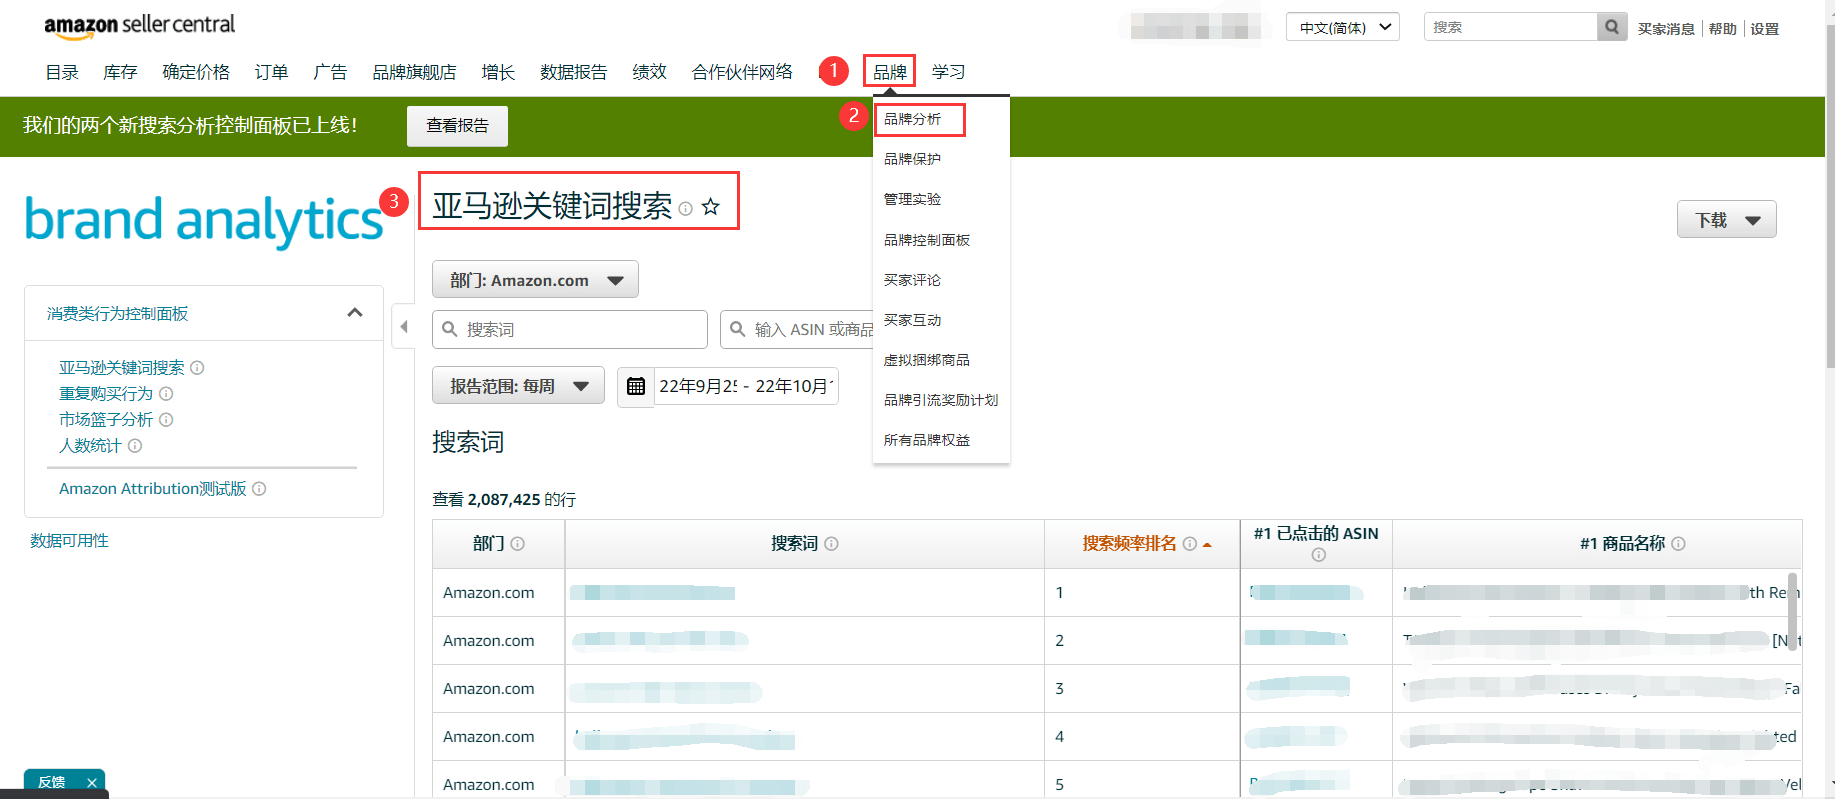This screenshot has width=1835, height=799.
Task: Open 亚马逊关键词搜索 sidebar link
Action: tap(122, 368)
